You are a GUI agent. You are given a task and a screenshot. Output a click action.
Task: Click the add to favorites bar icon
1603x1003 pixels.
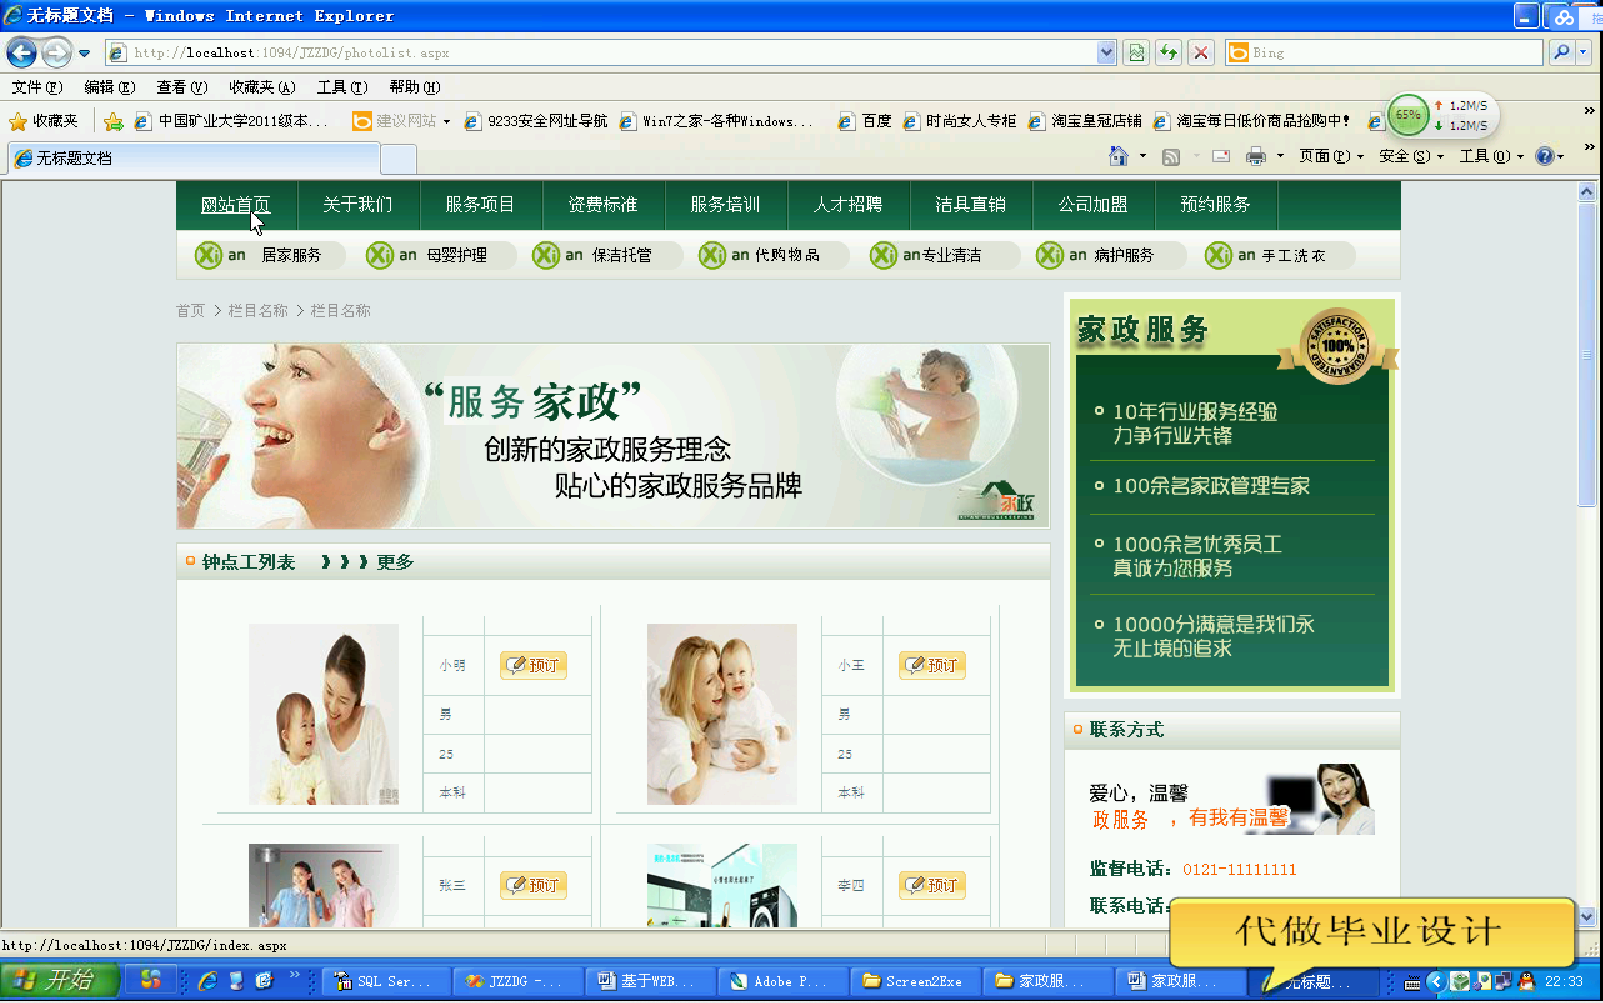(114, 121)
